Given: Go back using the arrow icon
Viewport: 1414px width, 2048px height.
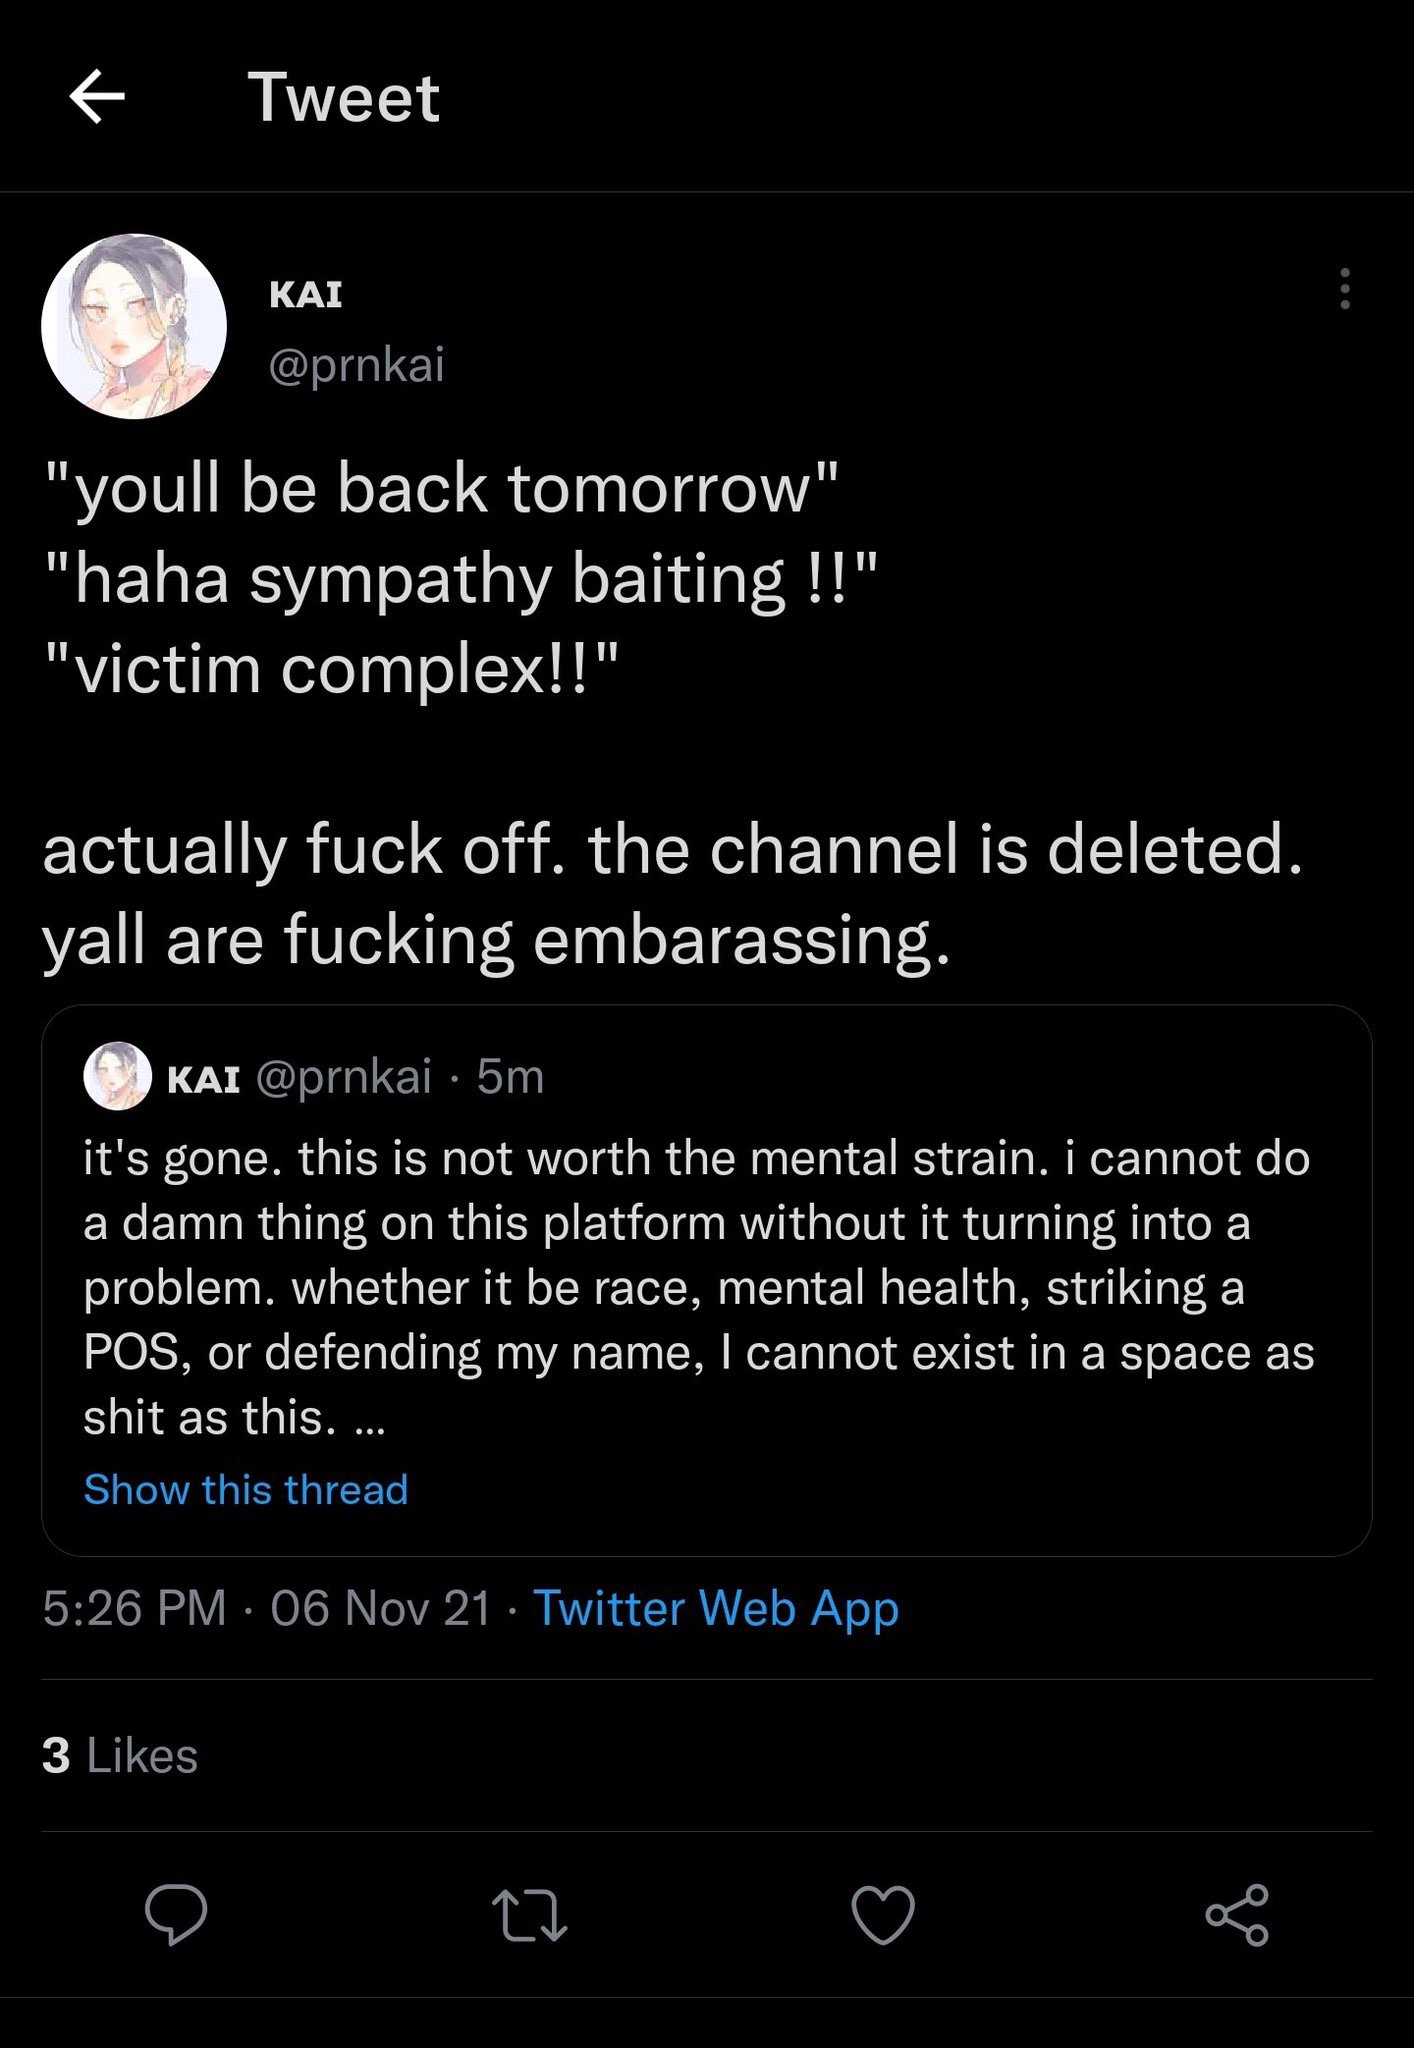Looking at the screenshot, I should [97, 96].
